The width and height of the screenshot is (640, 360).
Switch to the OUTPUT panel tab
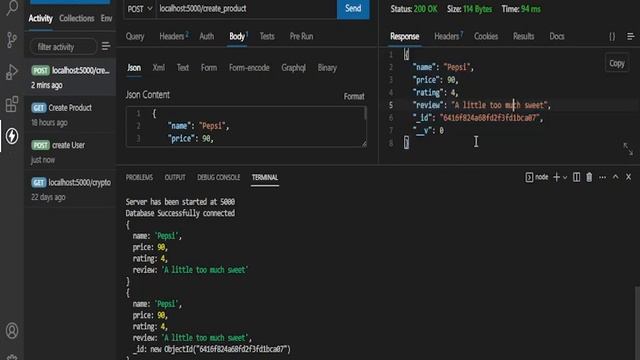coord(175,177)
